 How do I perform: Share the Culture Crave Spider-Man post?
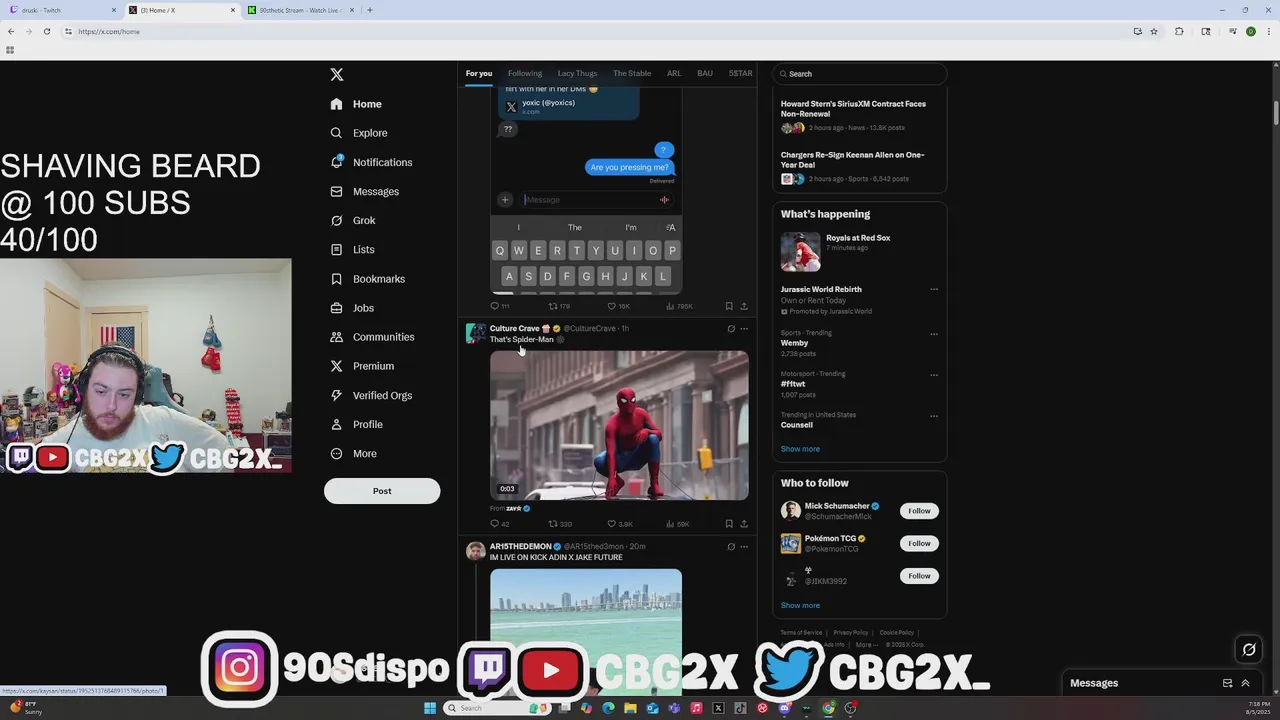(744, 524)
